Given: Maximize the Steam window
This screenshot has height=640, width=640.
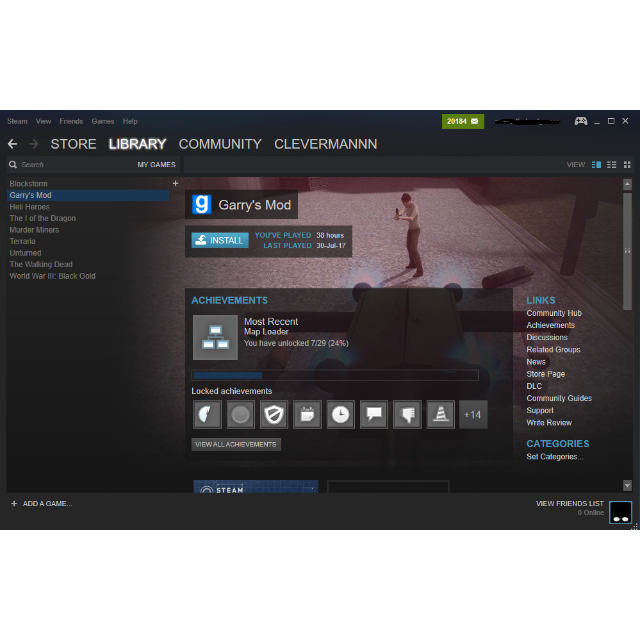Looking at the screenshot, I should pos(611,121).
